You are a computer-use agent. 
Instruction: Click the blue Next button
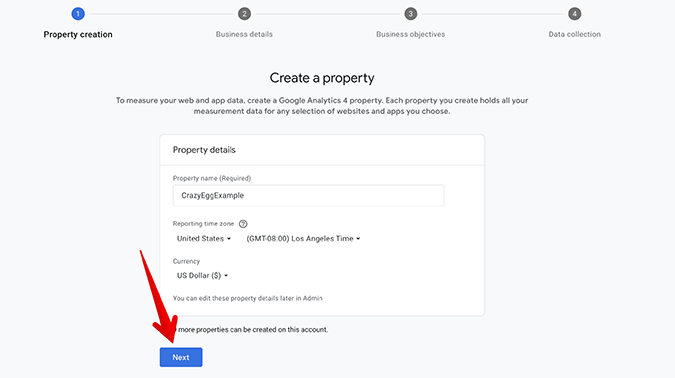click(x=181, y=357)
